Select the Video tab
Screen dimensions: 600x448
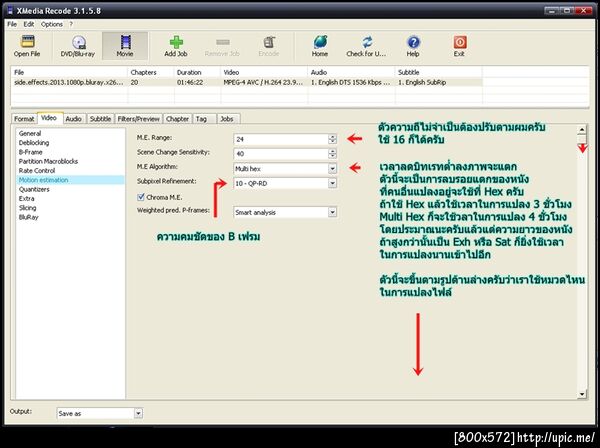click(49, 118)
